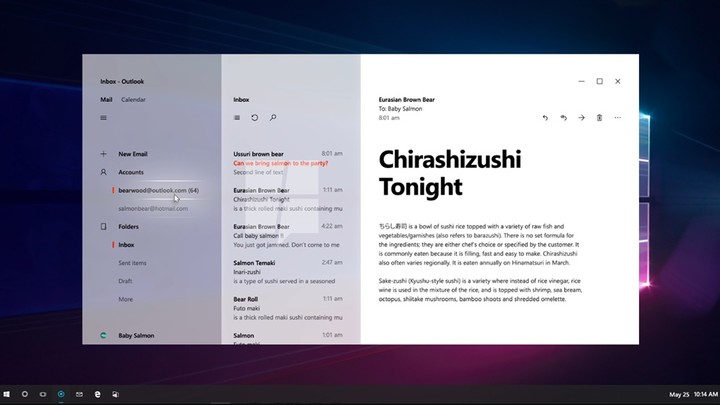Open the Sent items folder
The height and width of the screenshot is (405, 720).
pyautogui.click(x=132, y=263)
